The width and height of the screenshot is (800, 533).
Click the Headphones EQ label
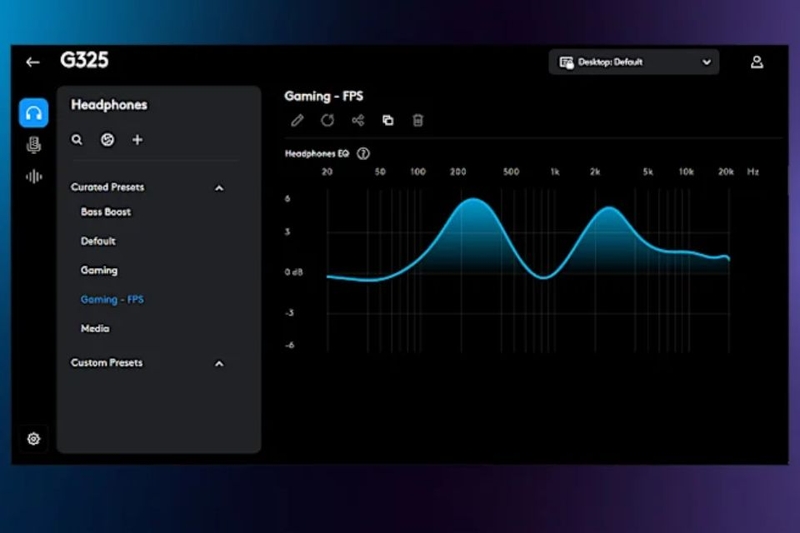click(317, 154)
